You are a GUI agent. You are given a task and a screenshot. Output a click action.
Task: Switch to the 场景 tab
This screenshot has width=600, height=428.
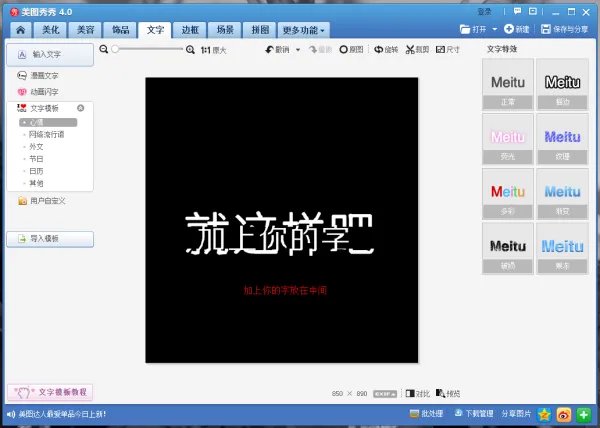pyautogui.click(x=225, y=30)
